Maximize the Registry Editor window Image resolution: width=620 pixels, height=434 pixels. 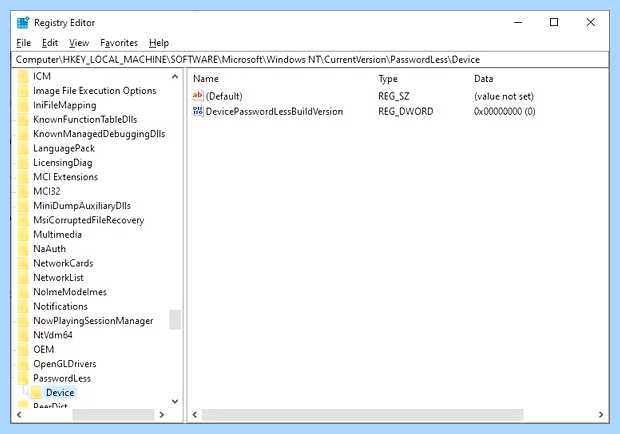[x=554, y=22]
